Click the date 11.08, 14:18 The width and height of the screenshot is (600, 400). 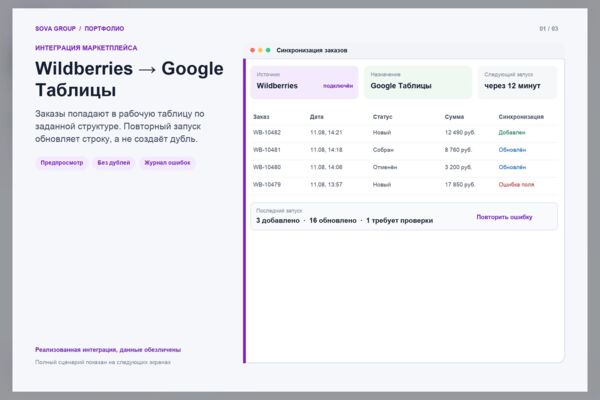[x=326, y=150]
